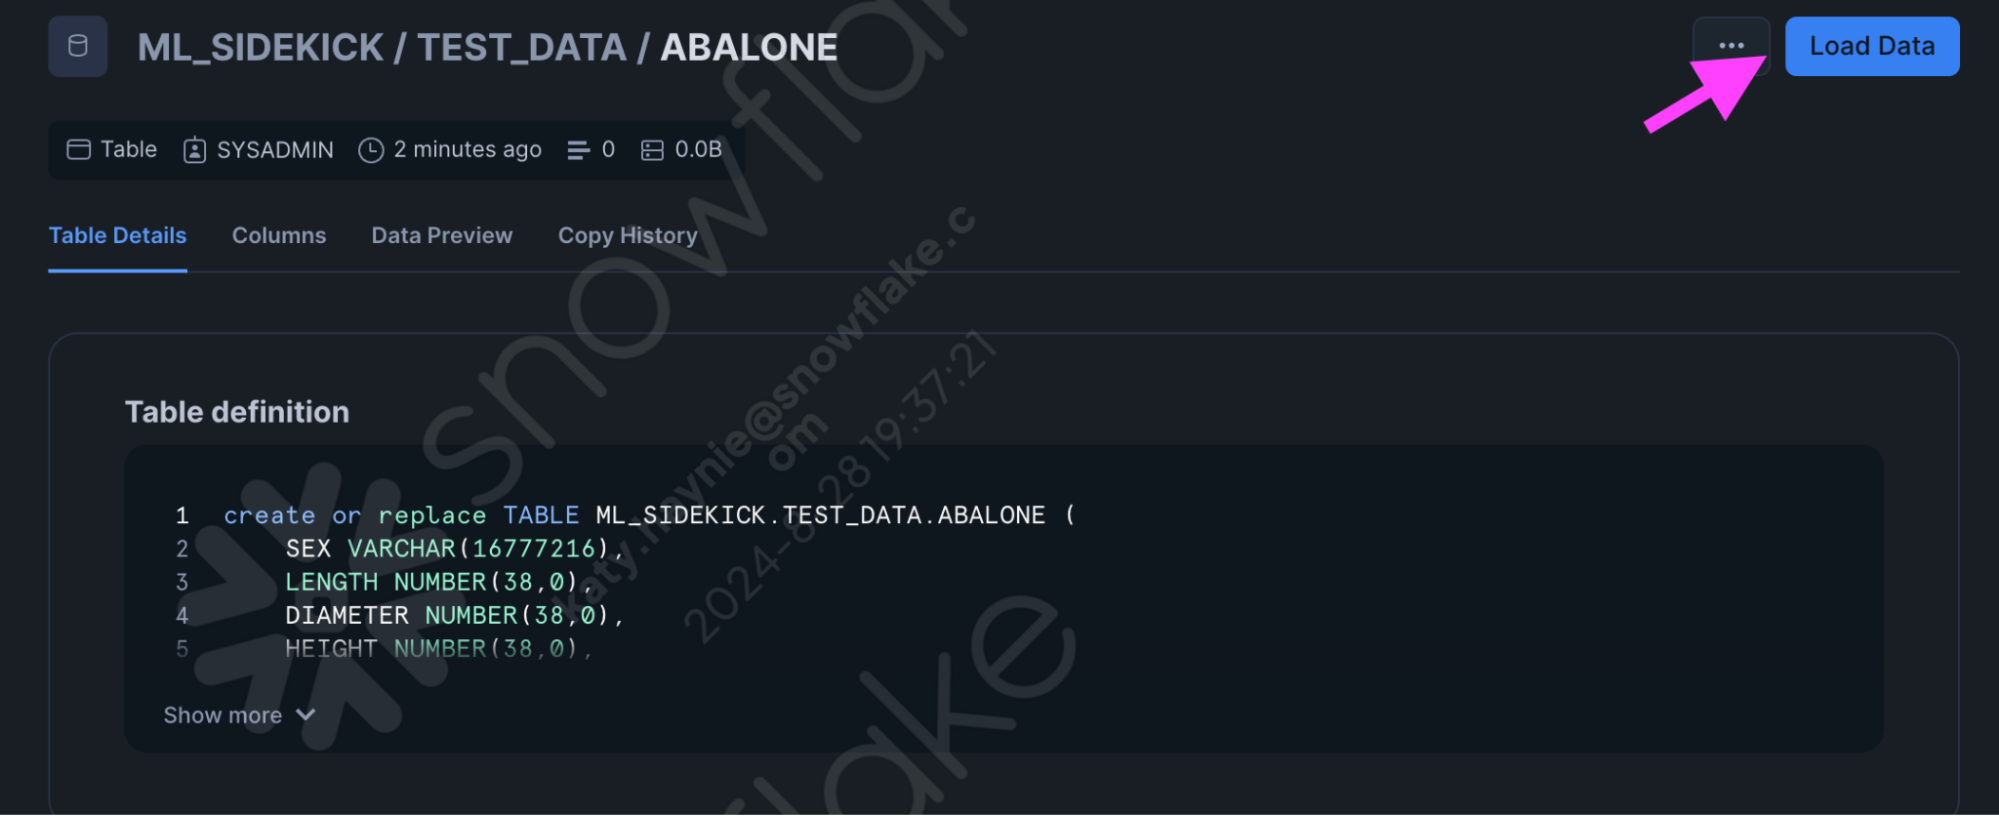1999x816 pixels.
Task: Expand the definition using the chevron arrow
Action: pos(306,715)
